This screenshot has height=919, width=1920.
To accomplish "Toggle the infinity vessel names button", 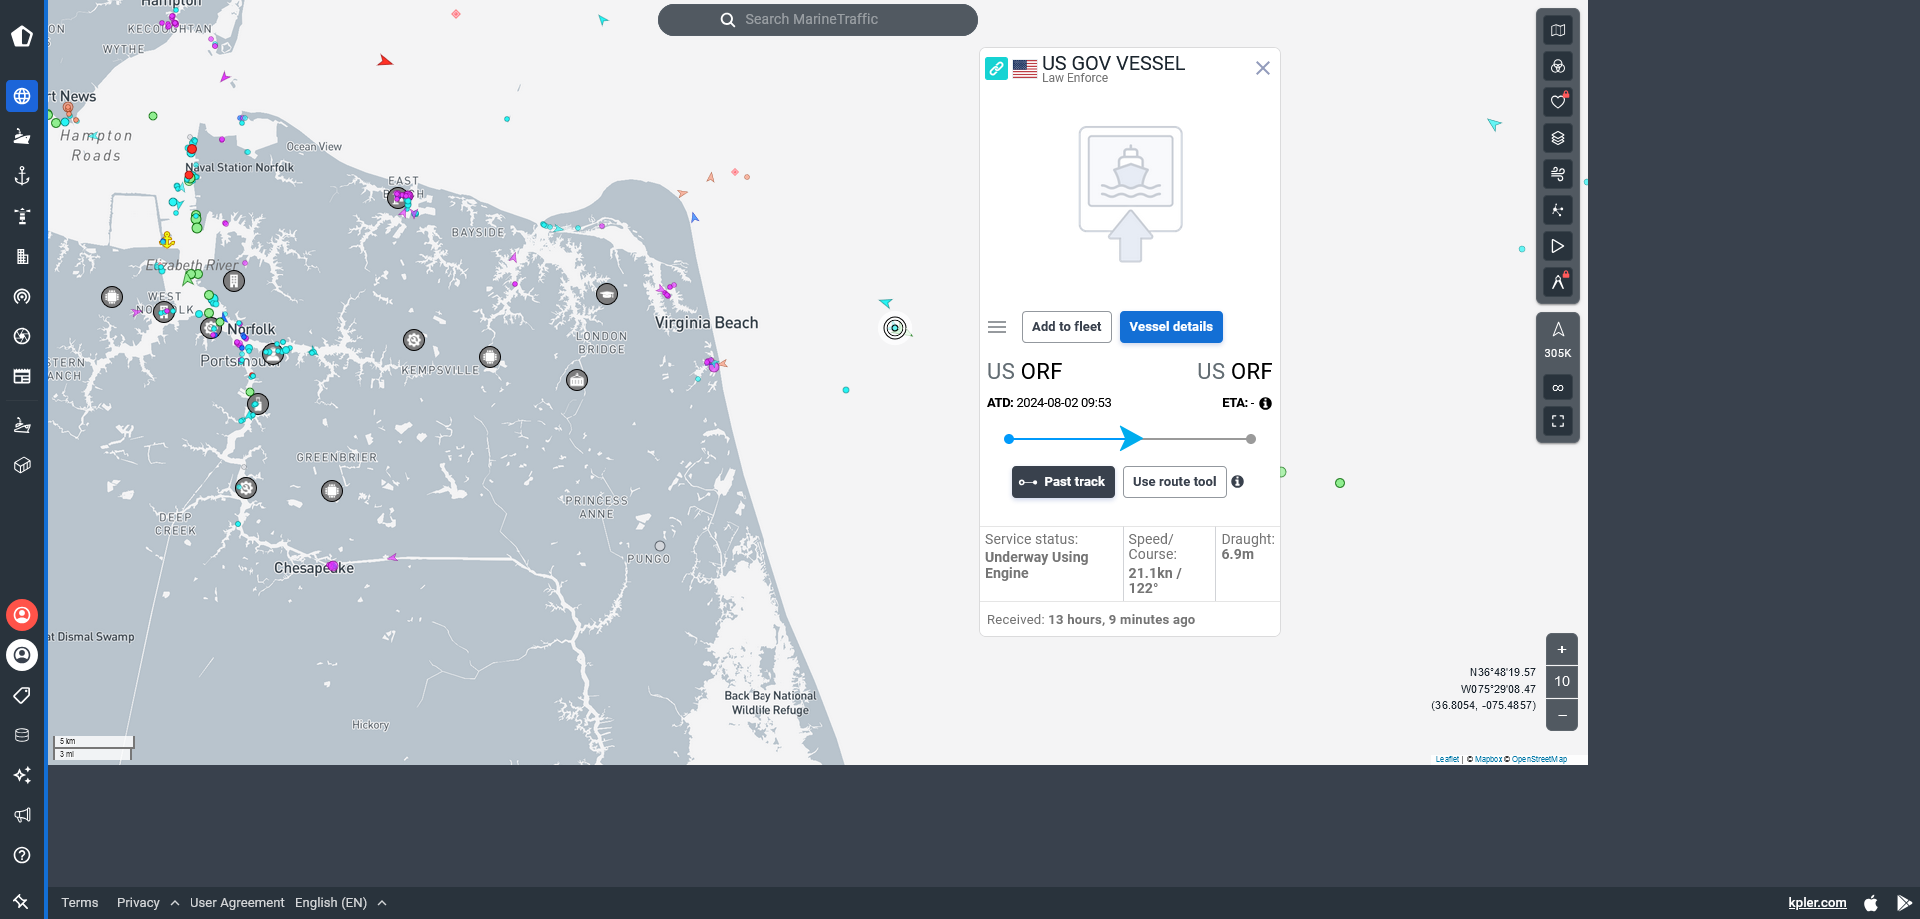I will pyautogui.click(x=1558, y=387).
